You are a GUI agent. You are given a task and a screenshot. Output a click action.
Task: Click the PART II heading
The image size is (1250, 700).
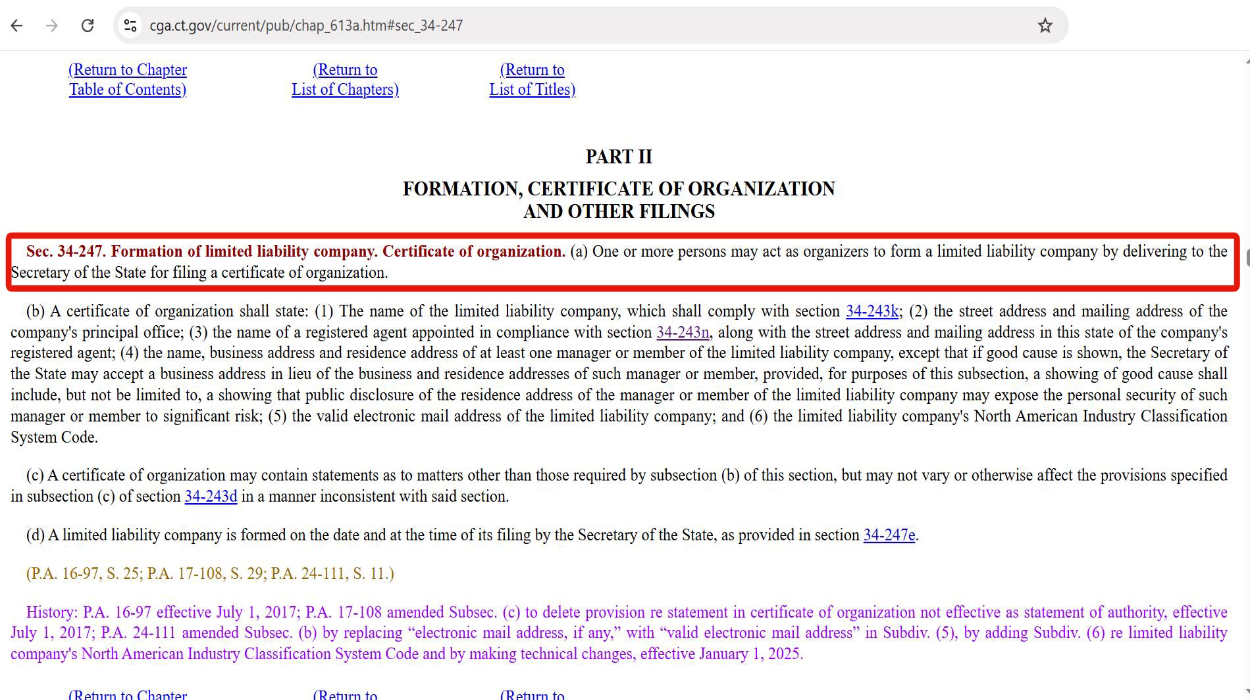(618, 157)
